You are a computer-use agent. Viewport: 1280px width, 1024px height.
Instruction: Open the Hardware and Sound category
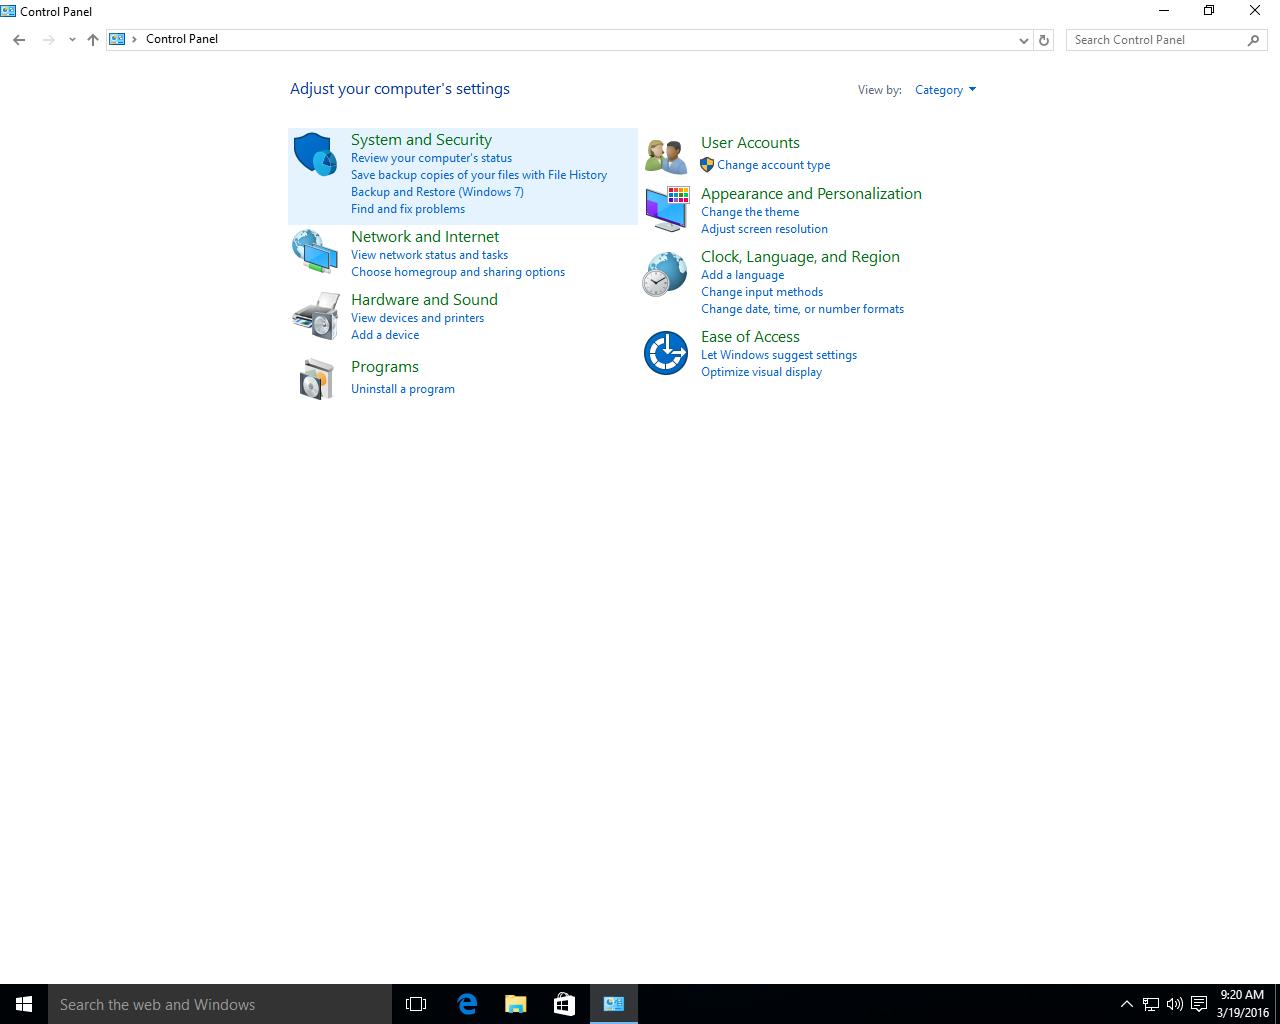pos(424,300)
